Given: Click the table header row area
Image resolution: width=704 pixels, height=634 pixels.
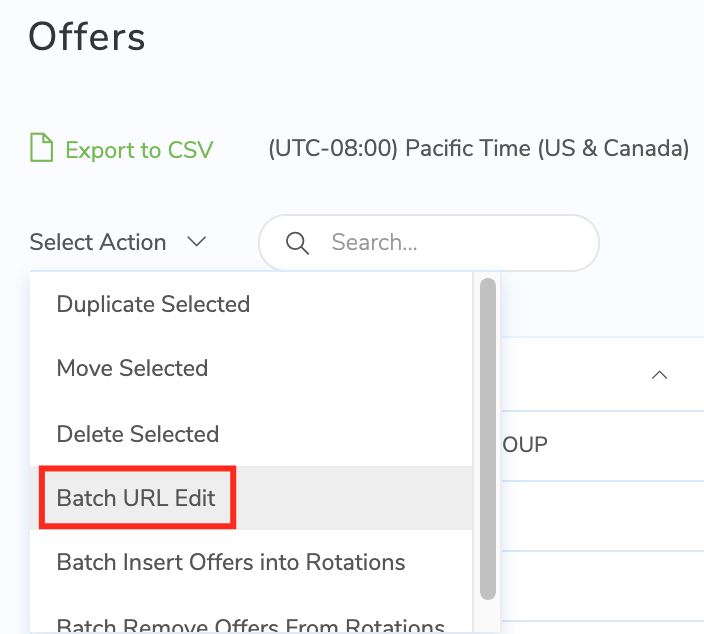Looking at the screenshot, I should pyautogui.click(x=603, y=374).
